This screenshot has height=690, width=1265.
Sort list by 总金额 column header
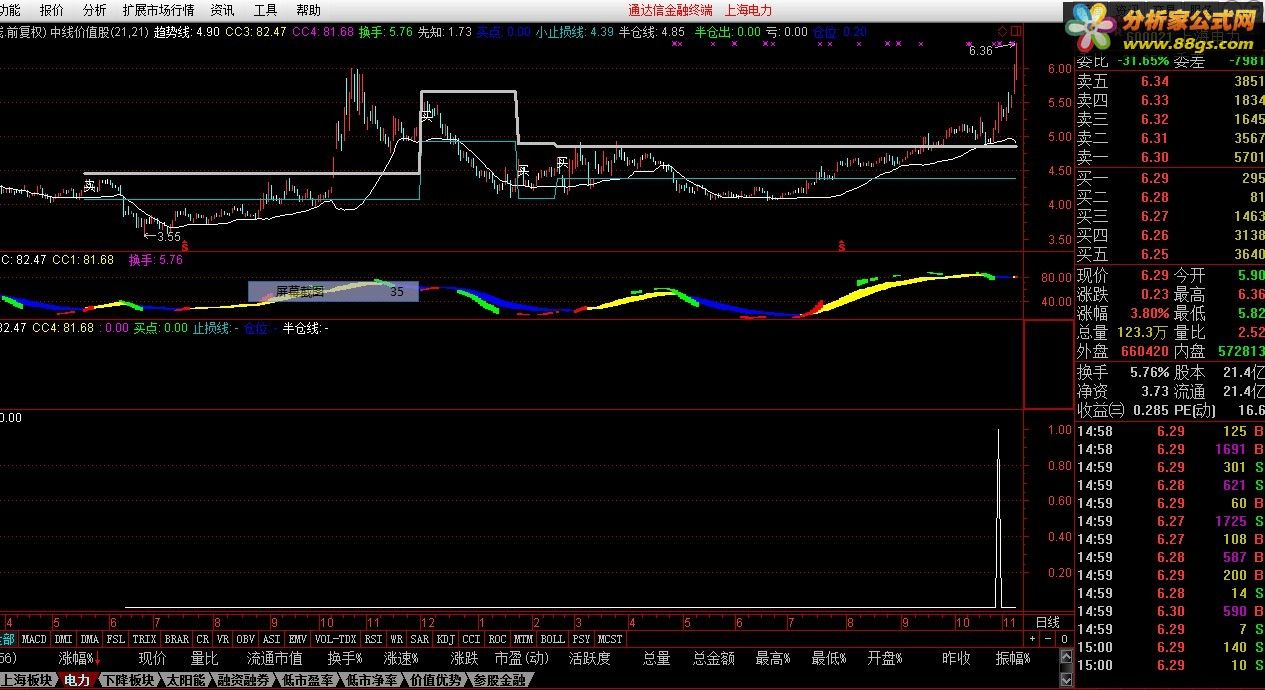coord(713,658)
